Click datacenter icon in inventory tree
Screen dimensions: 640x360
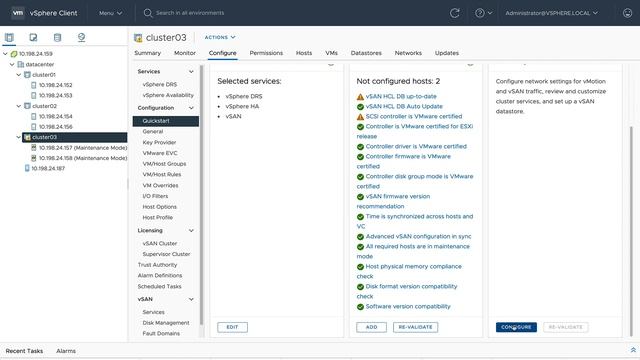(21, 64)
